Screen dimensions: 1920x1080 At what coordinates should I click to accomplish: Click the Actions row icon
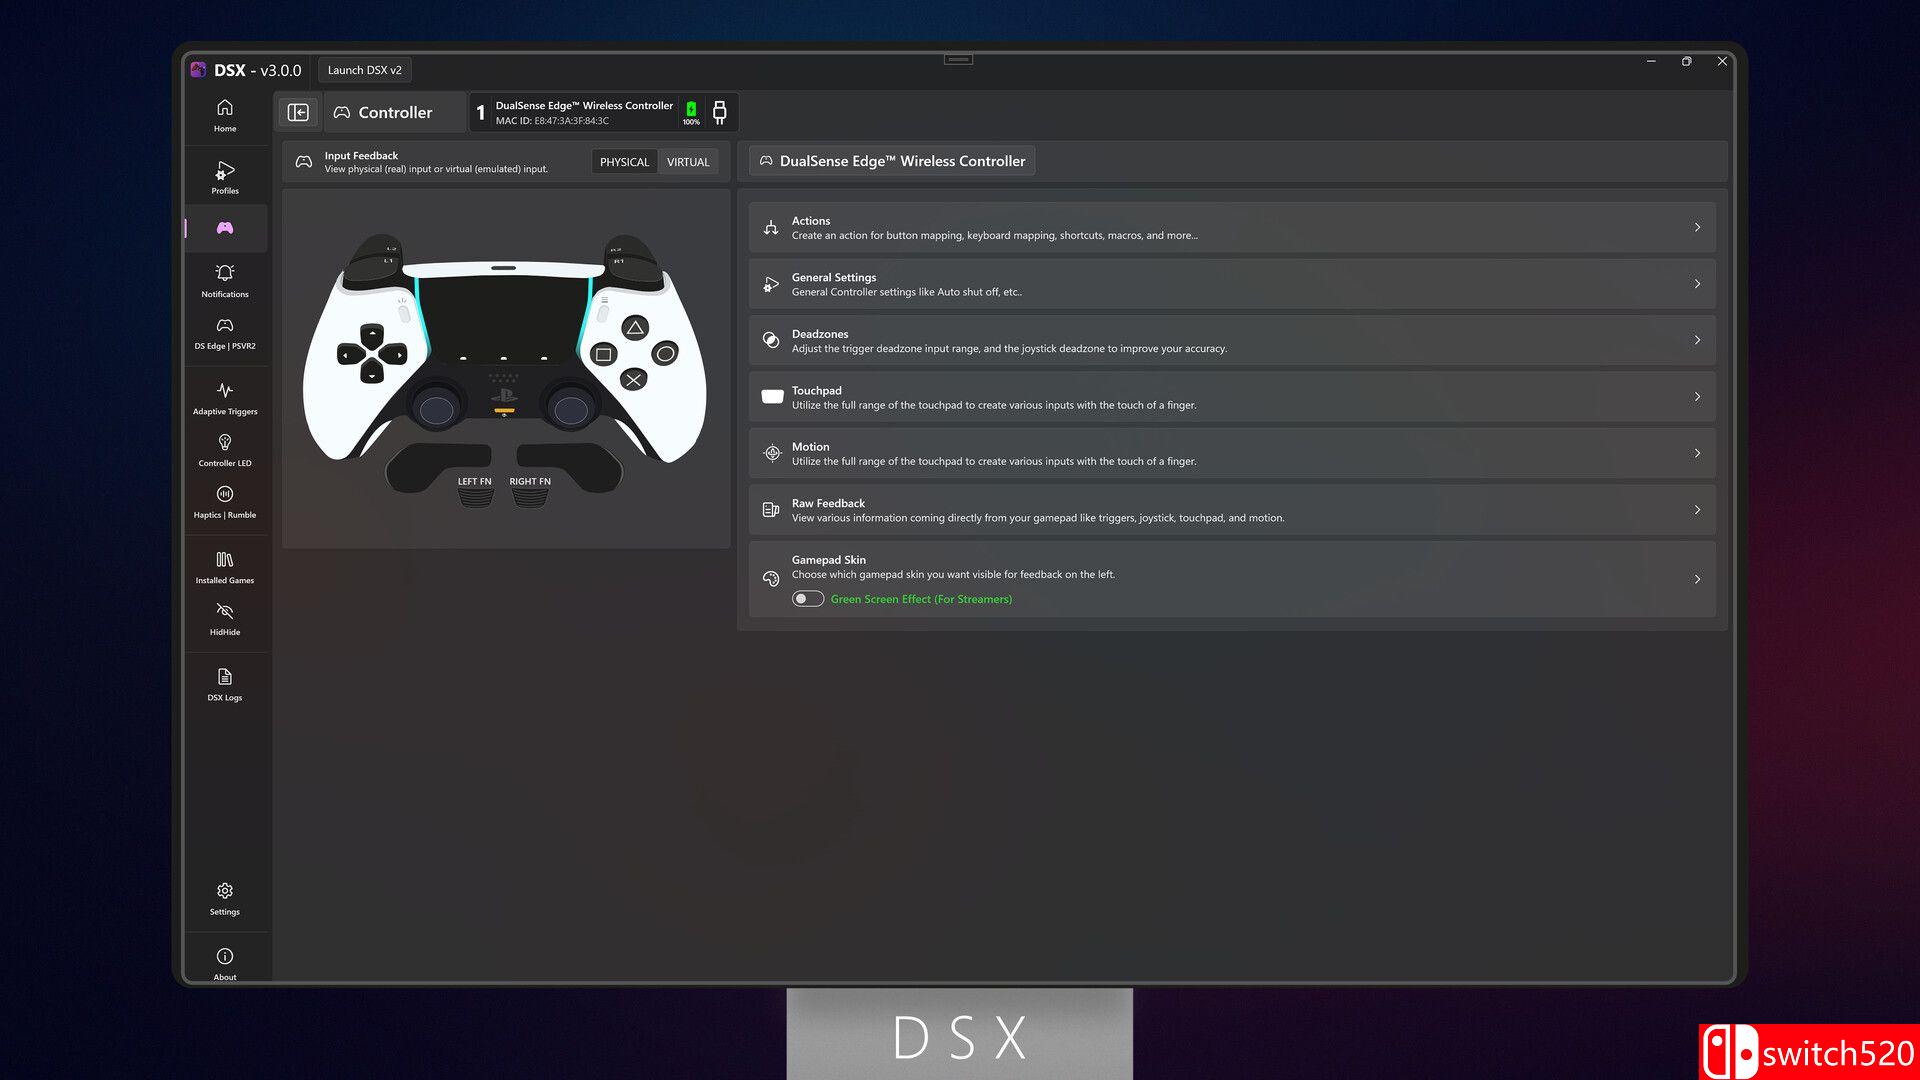click(x=771, y=228)
